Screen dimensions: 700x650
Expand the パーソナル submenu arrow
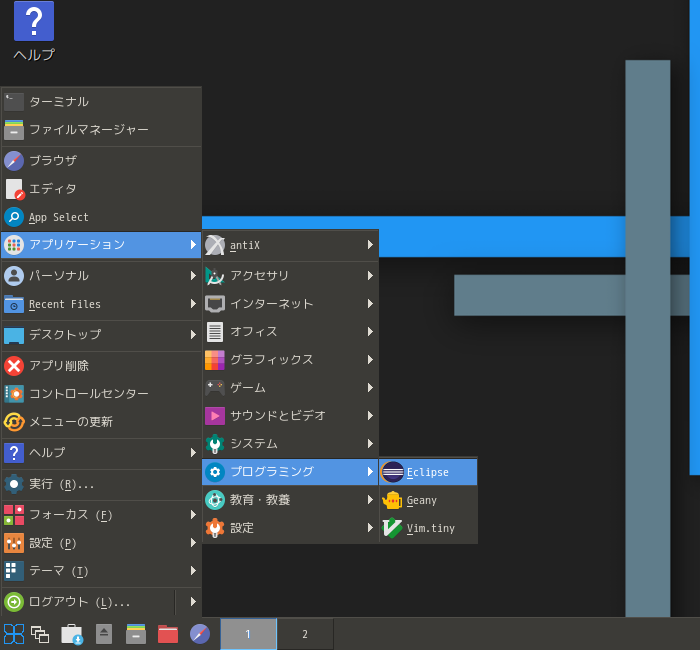tap(193, 275)
